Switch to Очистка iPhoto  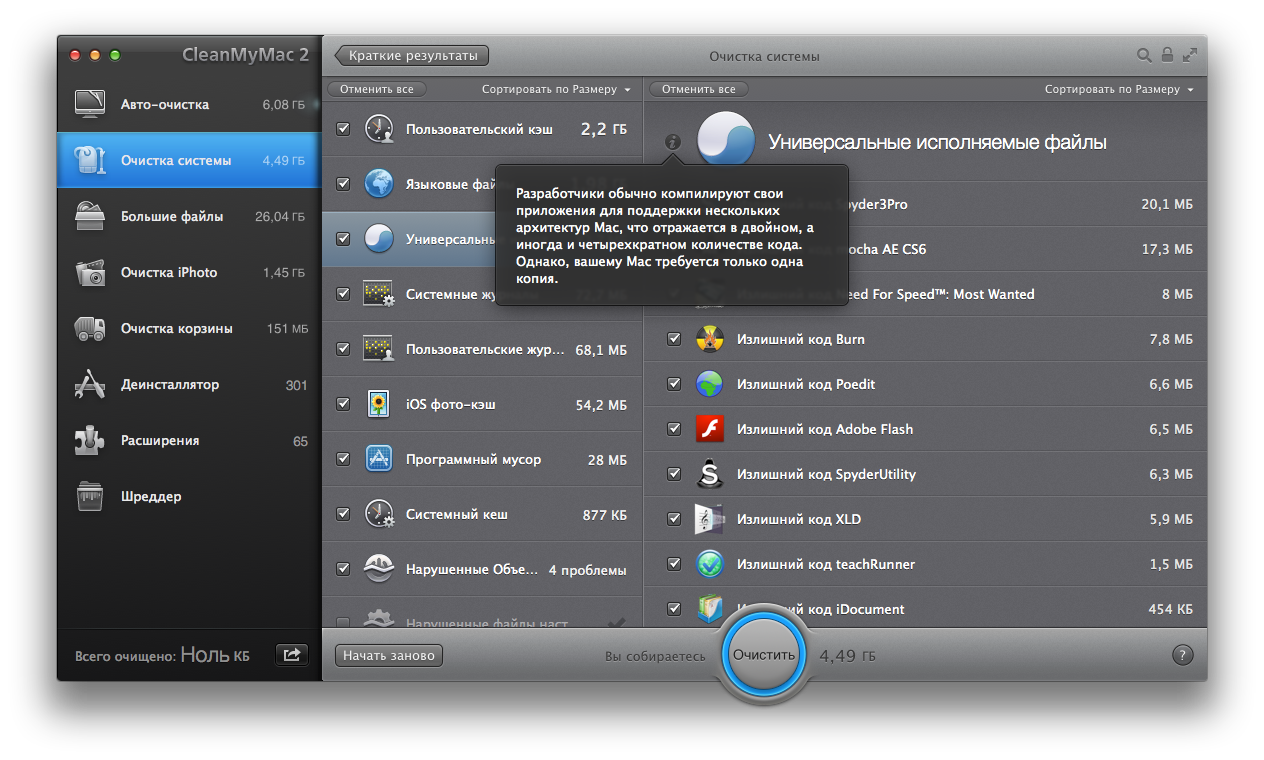click(x=189, y=272)
